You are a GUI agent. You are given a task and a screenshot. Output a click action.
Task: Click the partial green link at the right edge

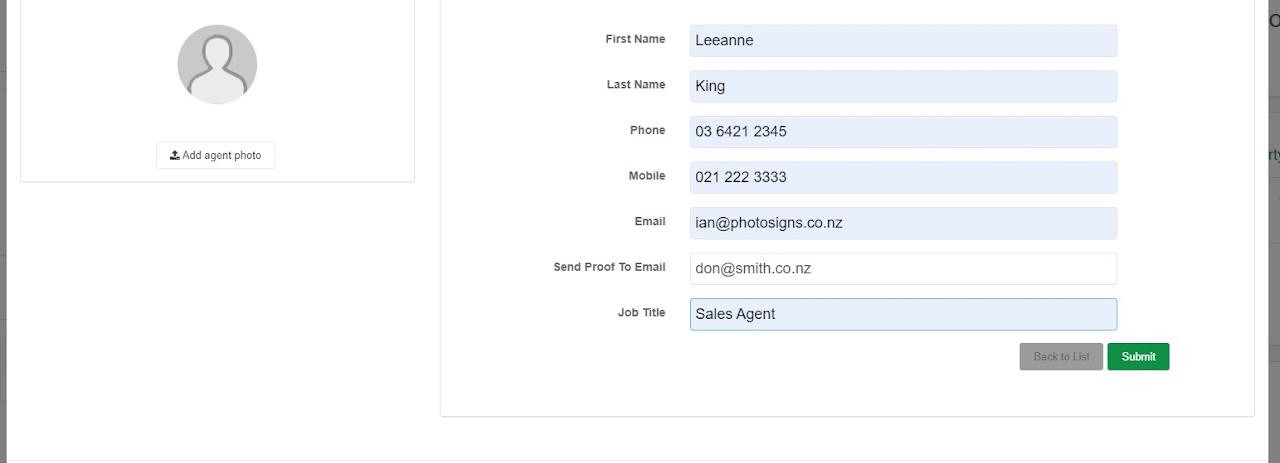pos(1274,155)
